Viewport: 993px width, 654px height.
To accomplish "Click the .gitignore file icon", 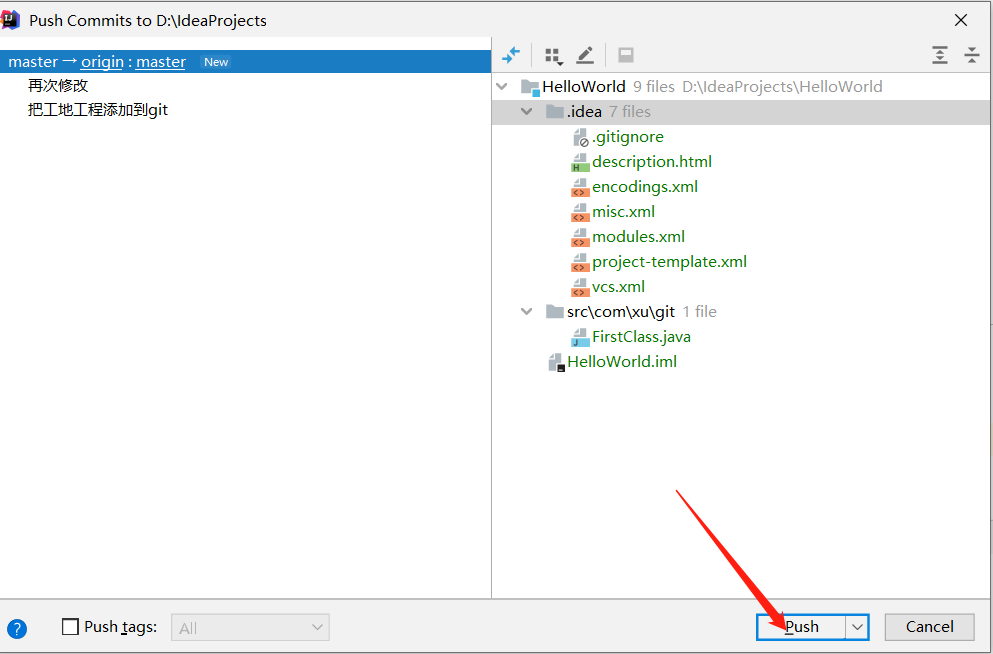I will pyautogui.click(x=580, y=137).
